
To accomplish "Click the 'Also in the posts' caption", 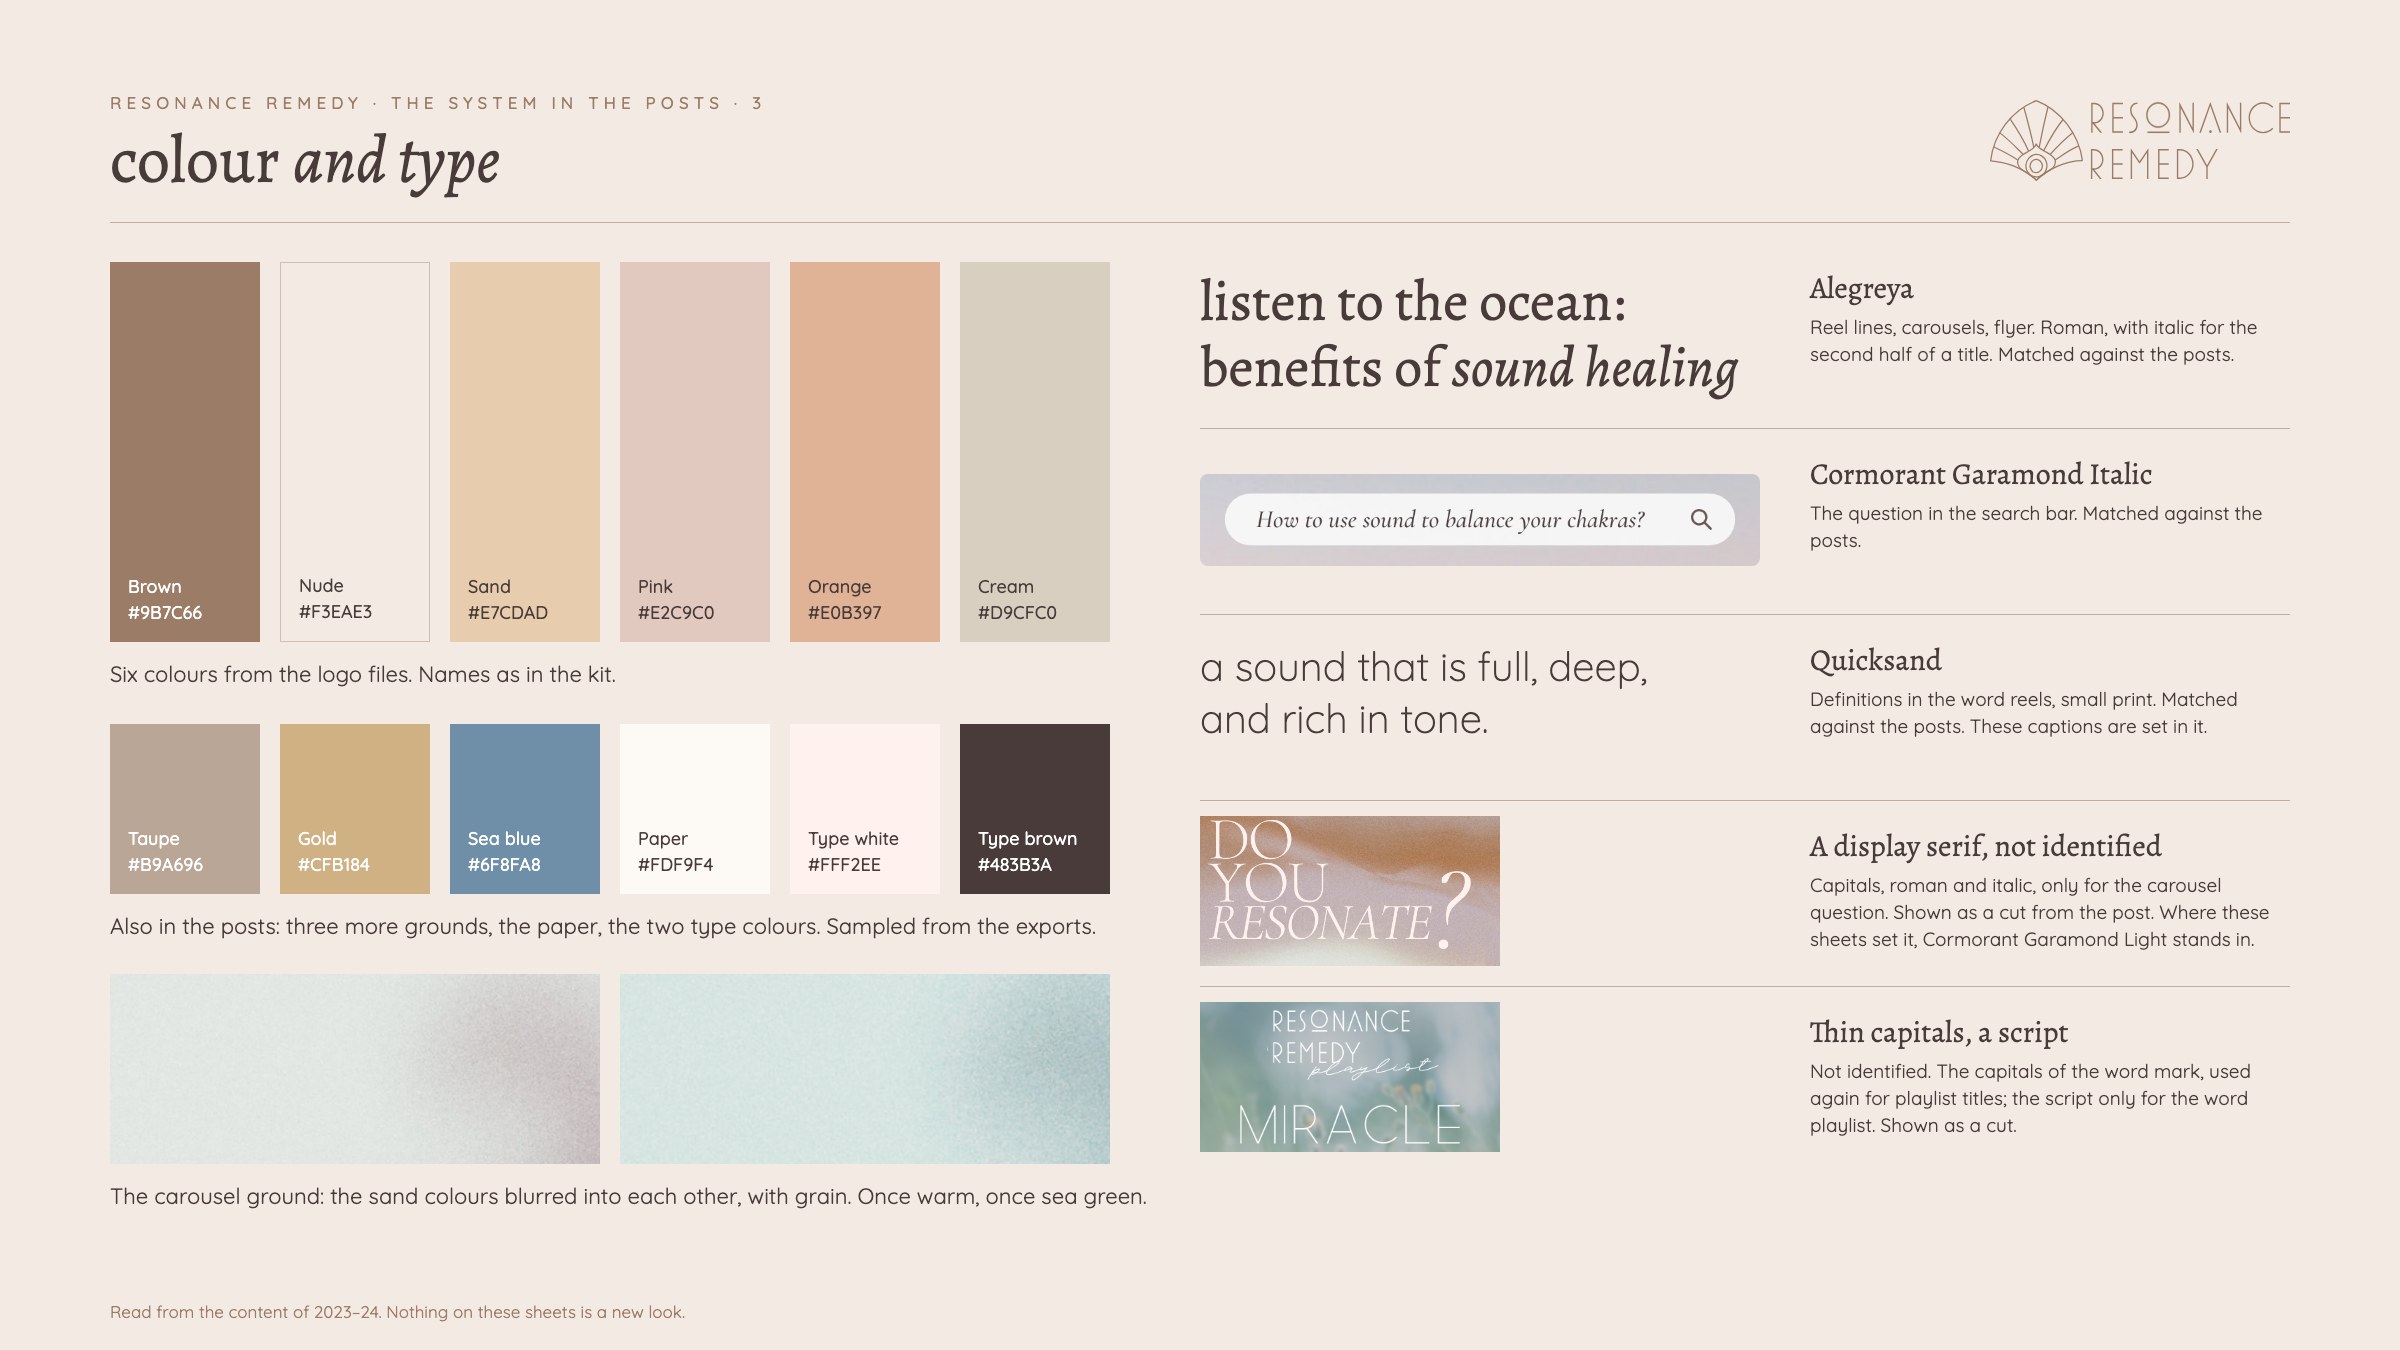I will pos(603,927).
